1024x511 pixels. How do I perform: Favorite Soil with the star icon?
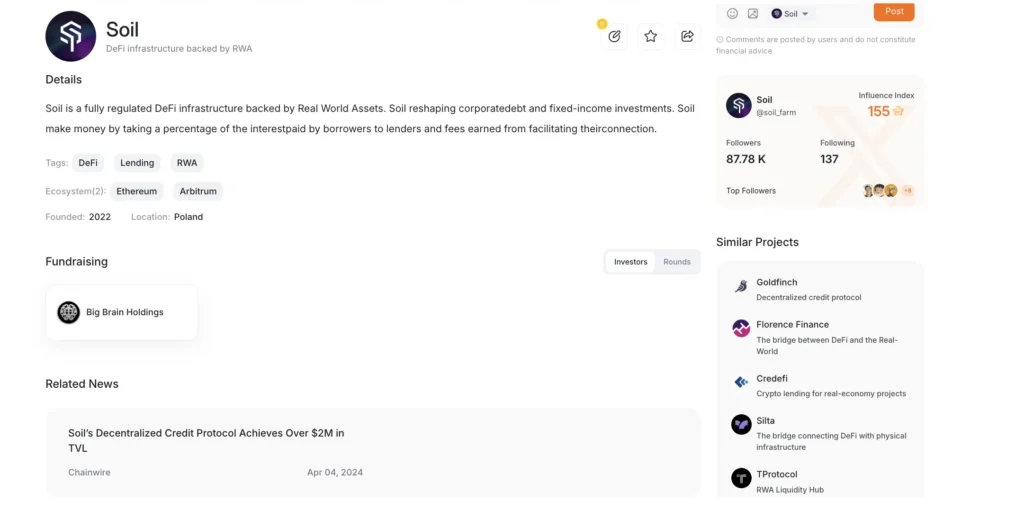click(x=650, y=37)
